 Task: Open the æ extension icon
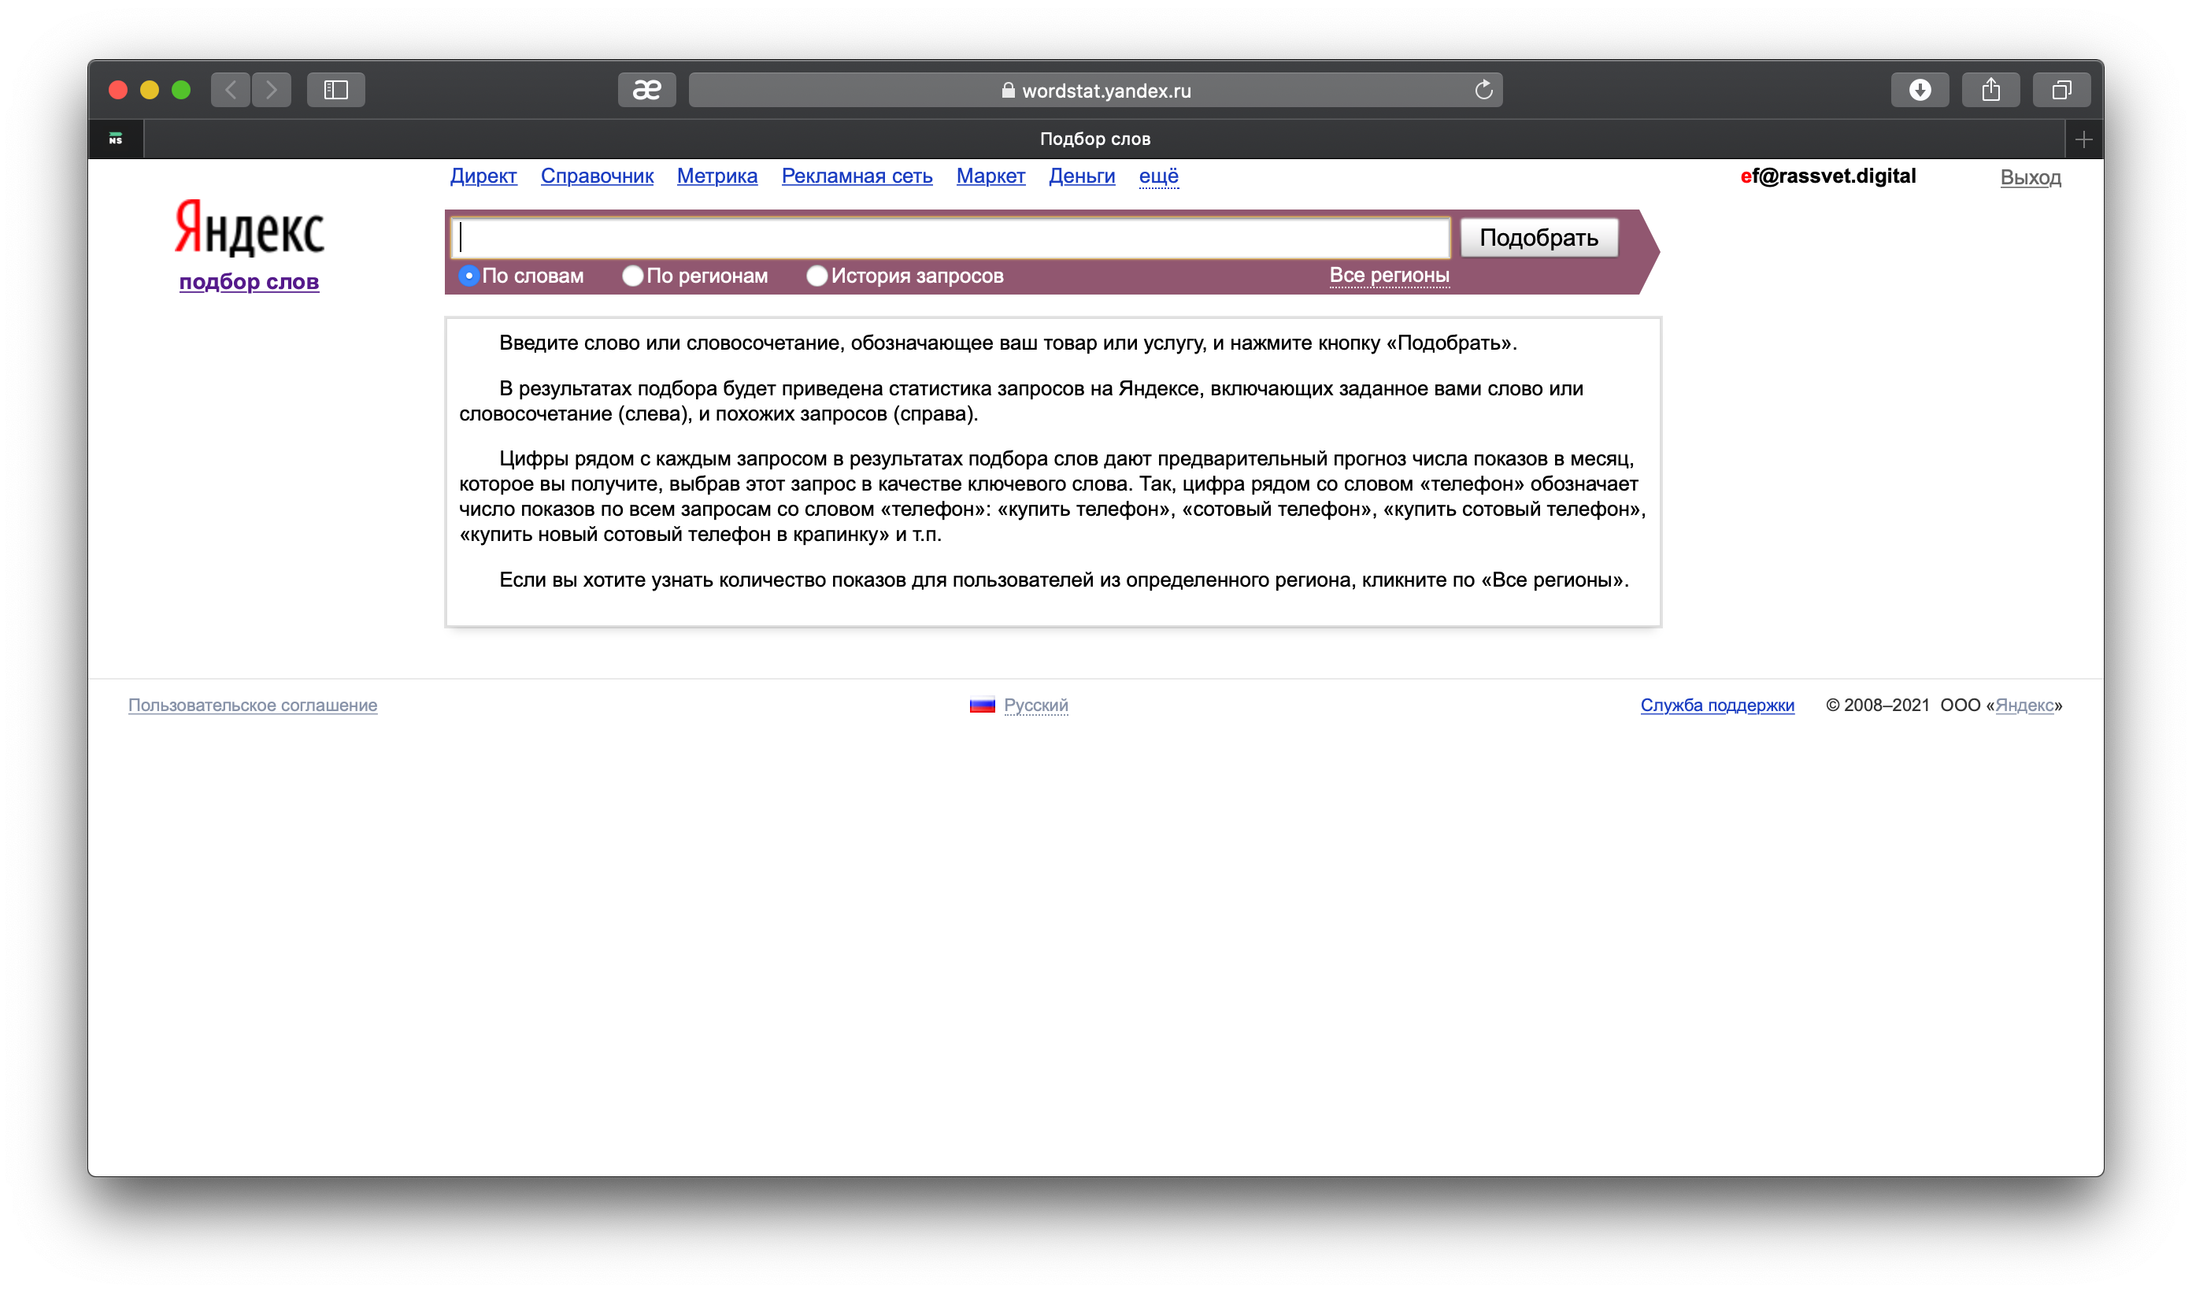point(647,90)
